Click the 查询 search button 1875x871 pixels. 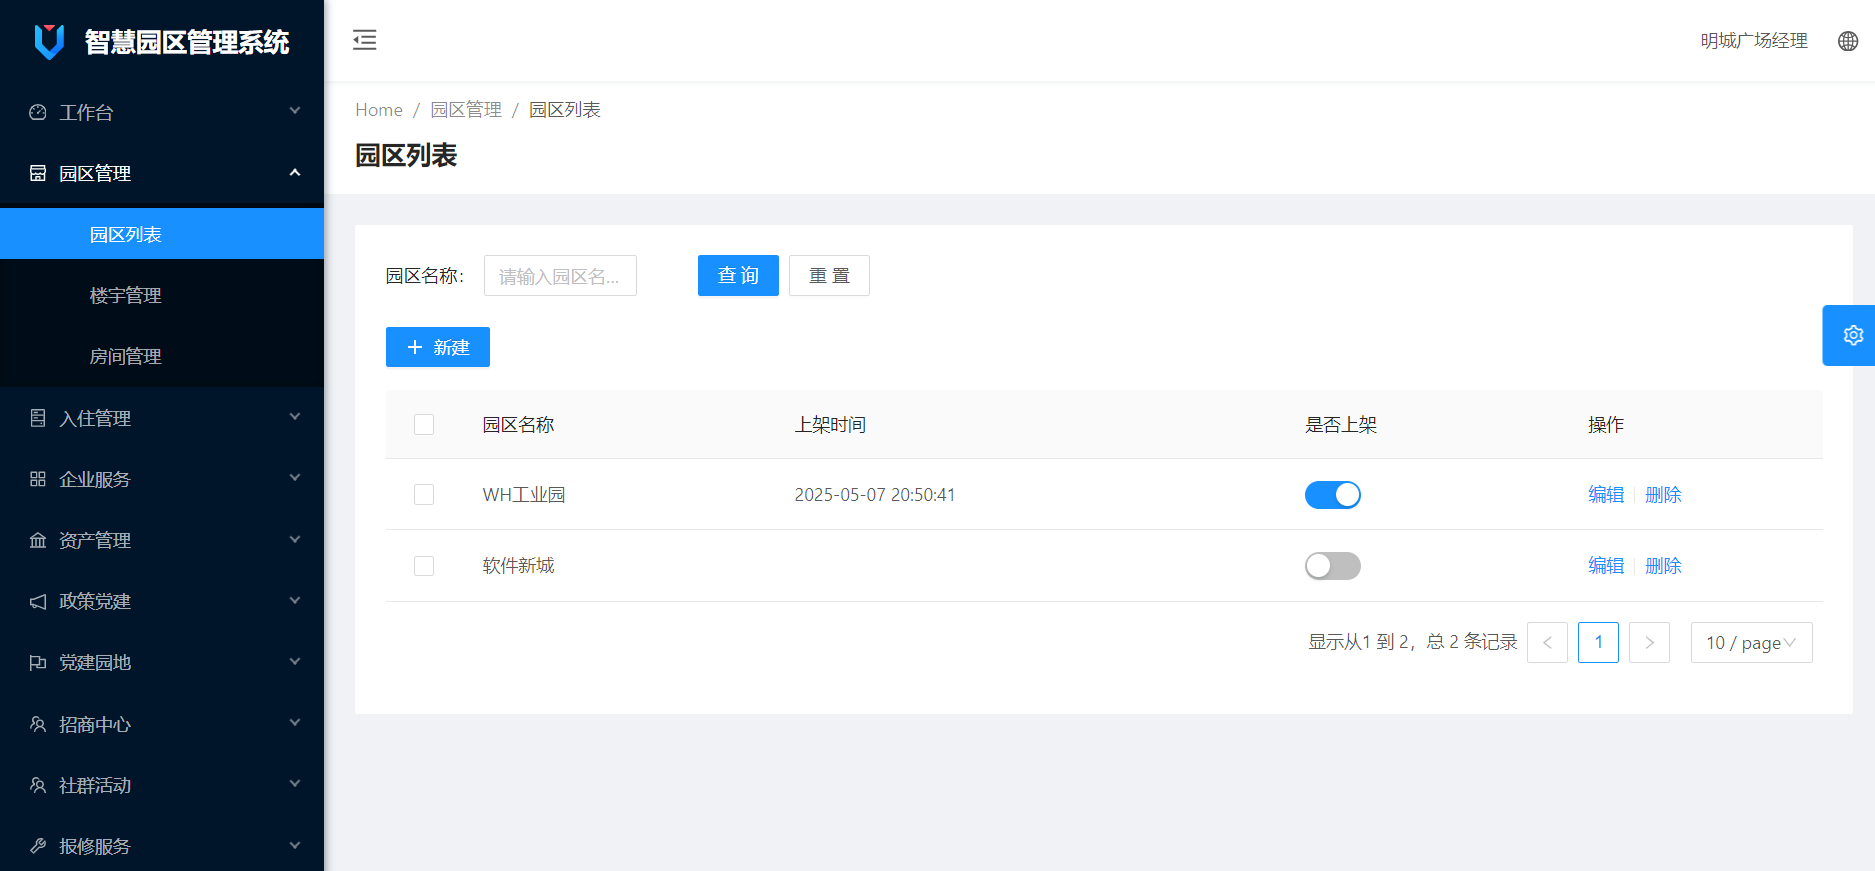(738, 276)
